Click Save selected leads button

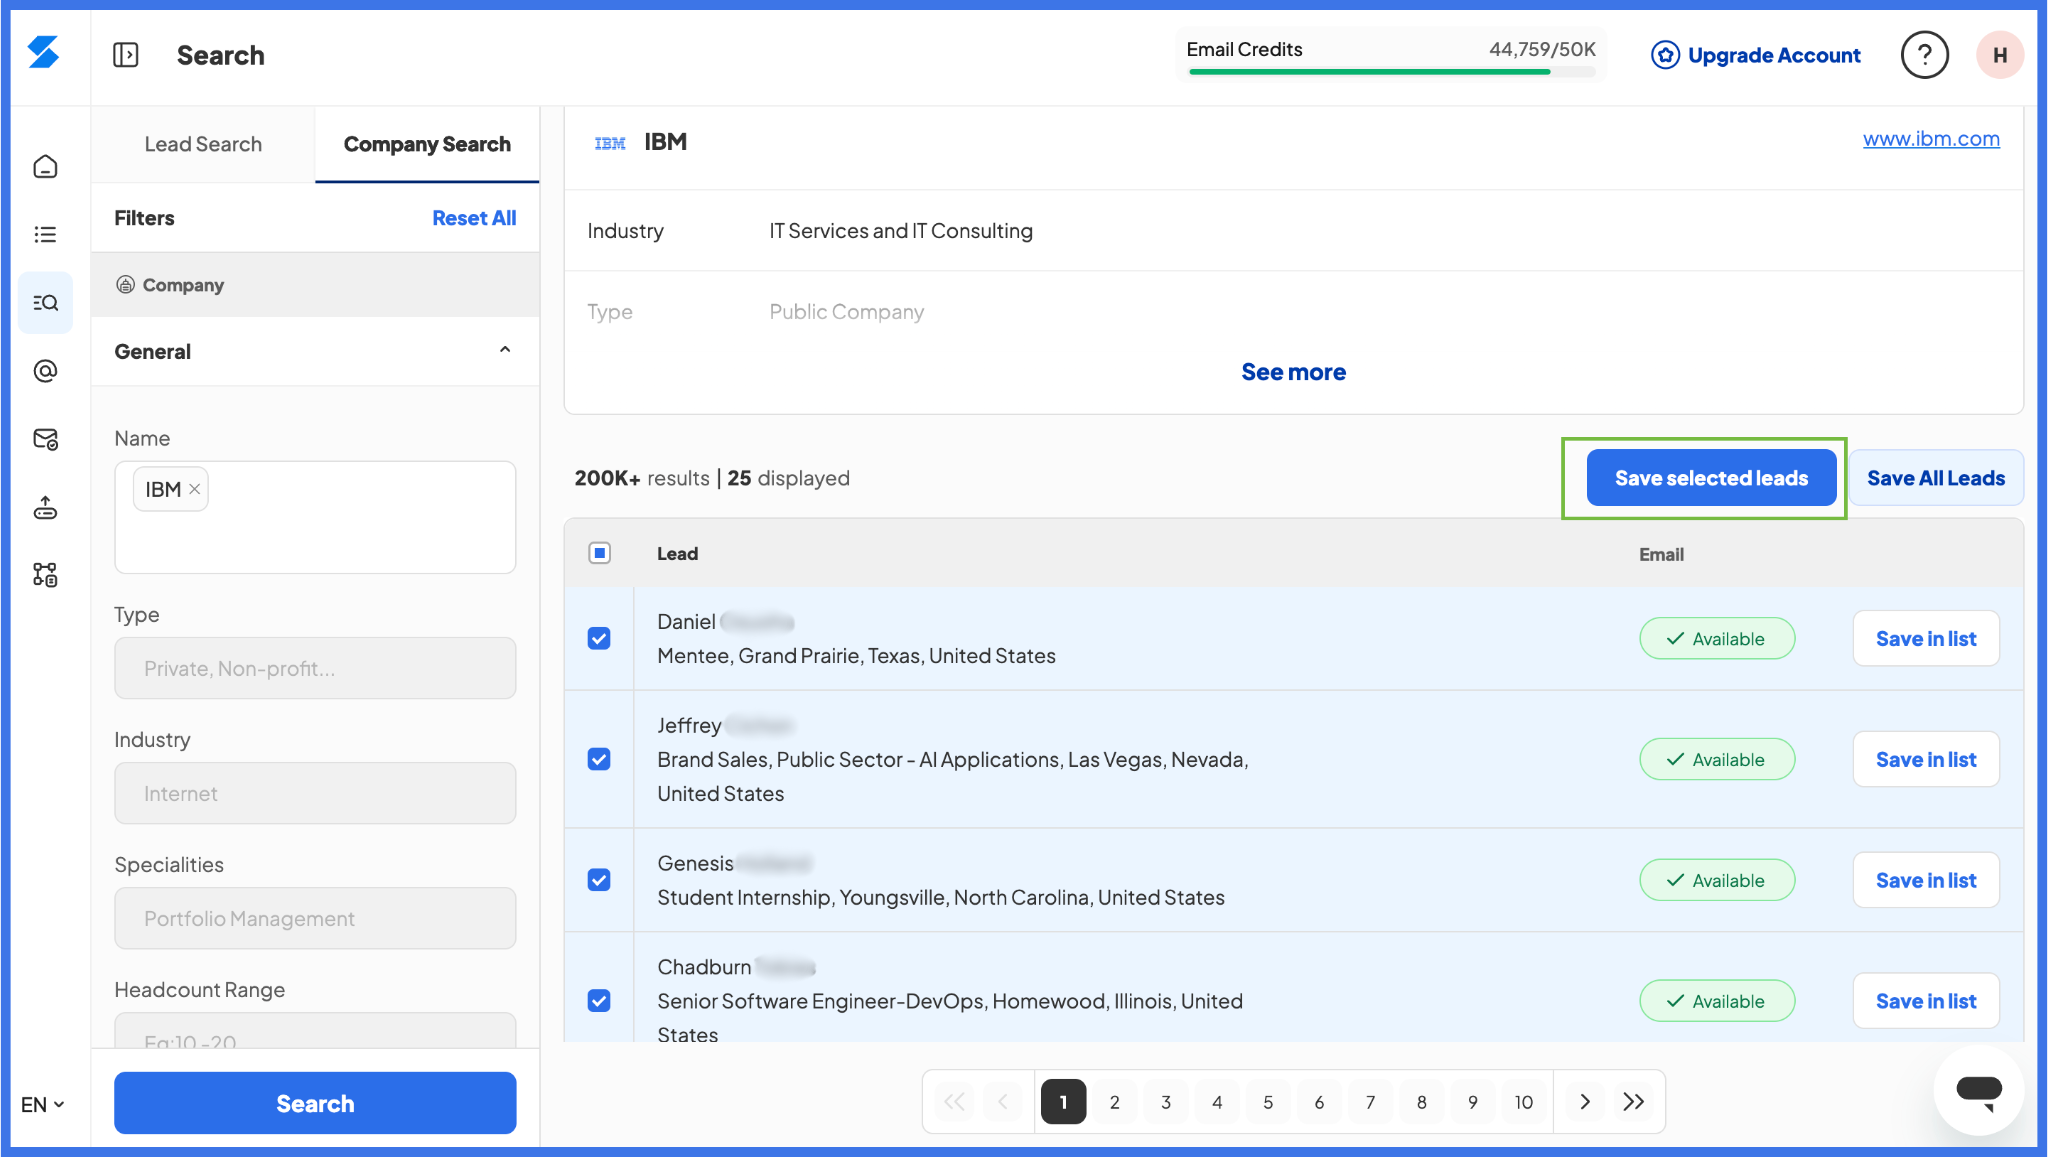1711,478
